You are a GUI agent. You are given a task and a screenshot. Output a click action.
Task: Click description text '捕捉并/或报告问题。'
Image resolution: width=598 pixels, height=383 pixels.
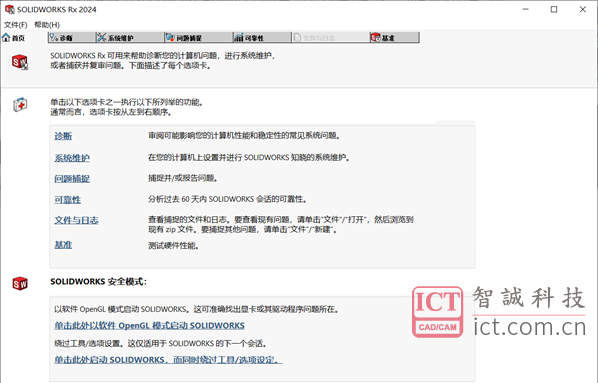pyautogui.click(x=183, y=178)
